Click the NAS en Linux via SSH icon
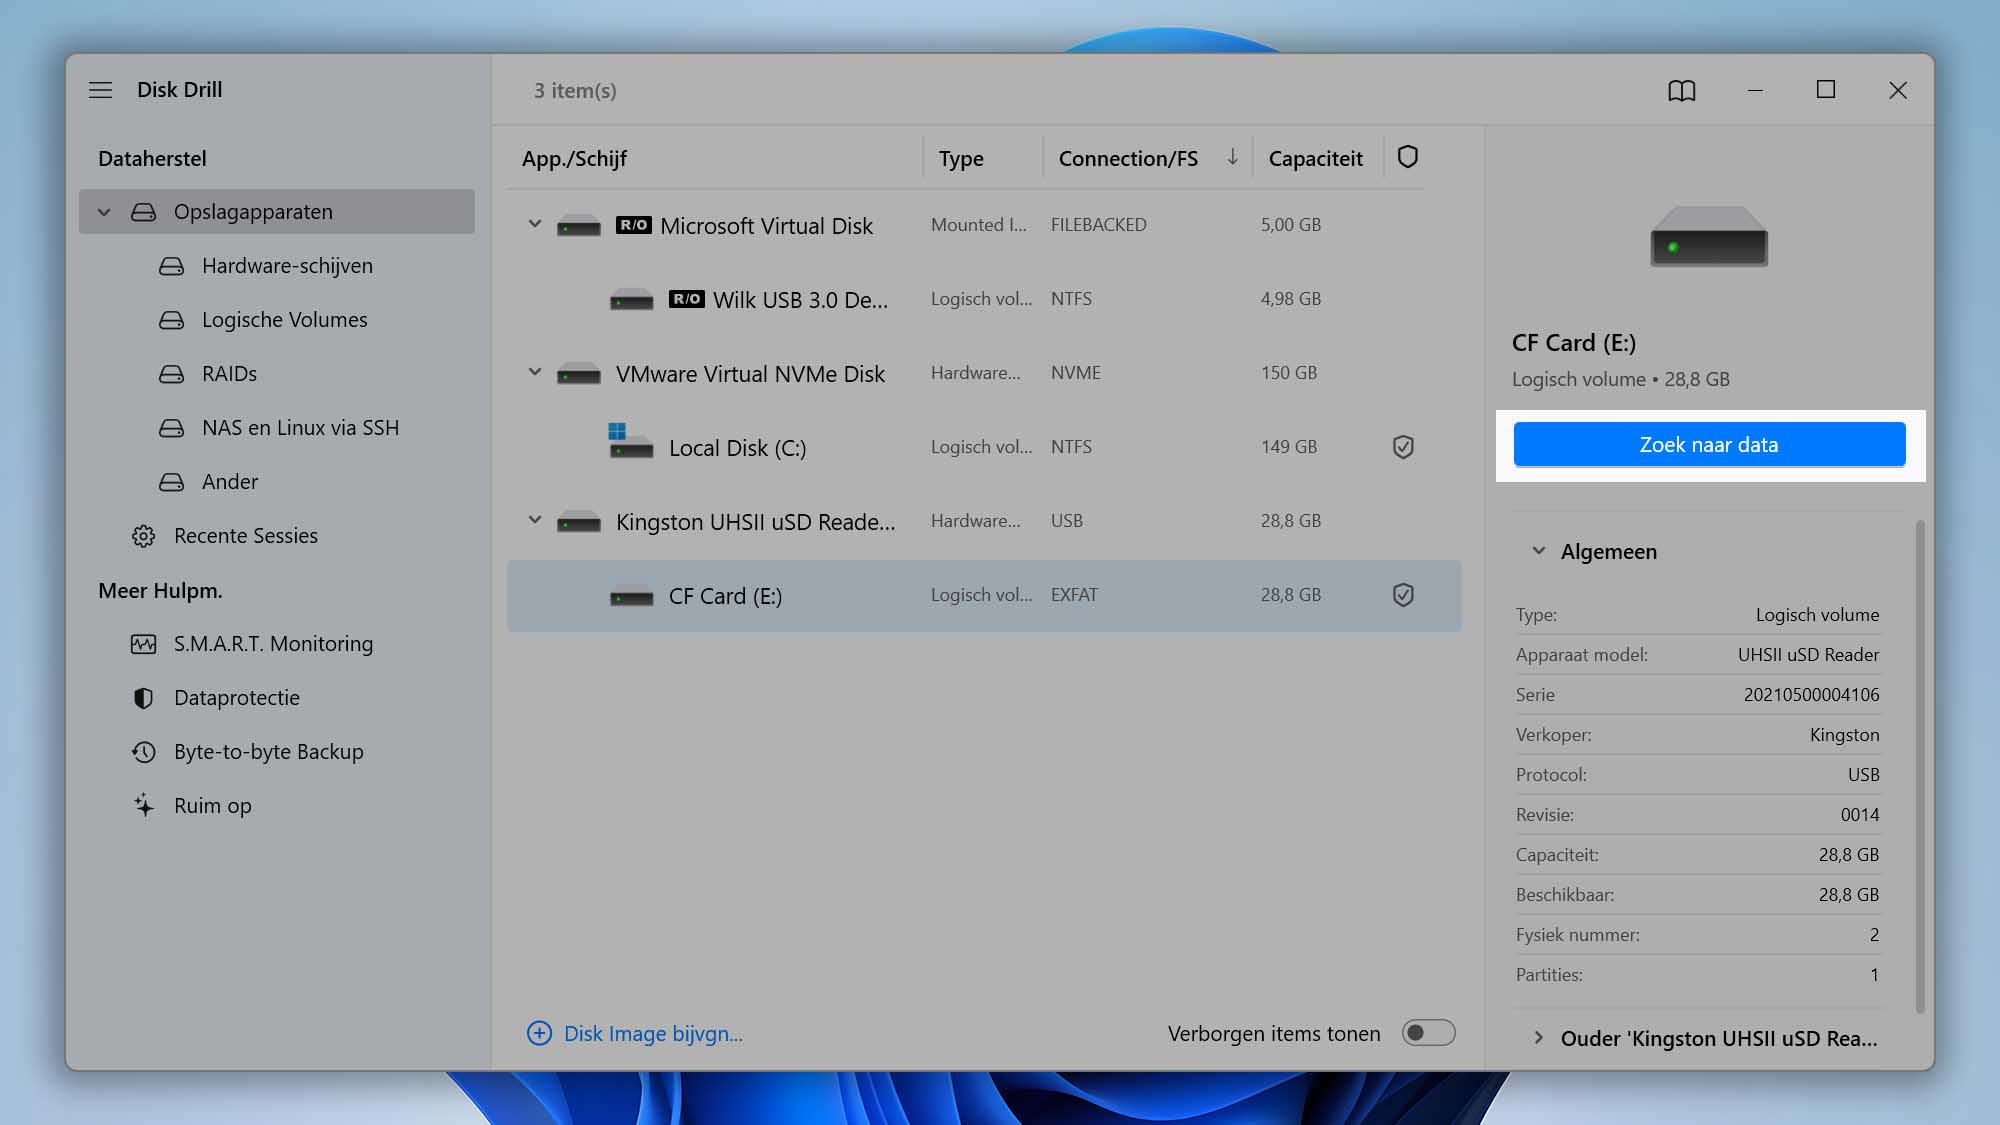Screen dimensions: 2000x1125 pos(172,428)
